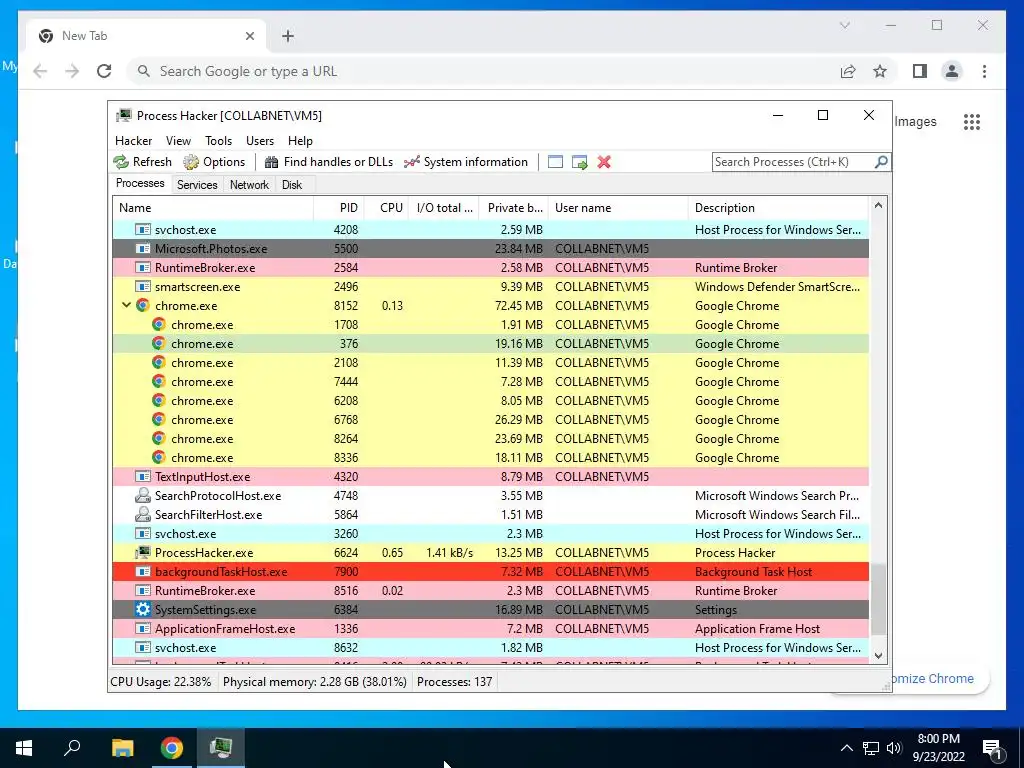Select chrome.exe with PID 376

(x=491, y=344)
